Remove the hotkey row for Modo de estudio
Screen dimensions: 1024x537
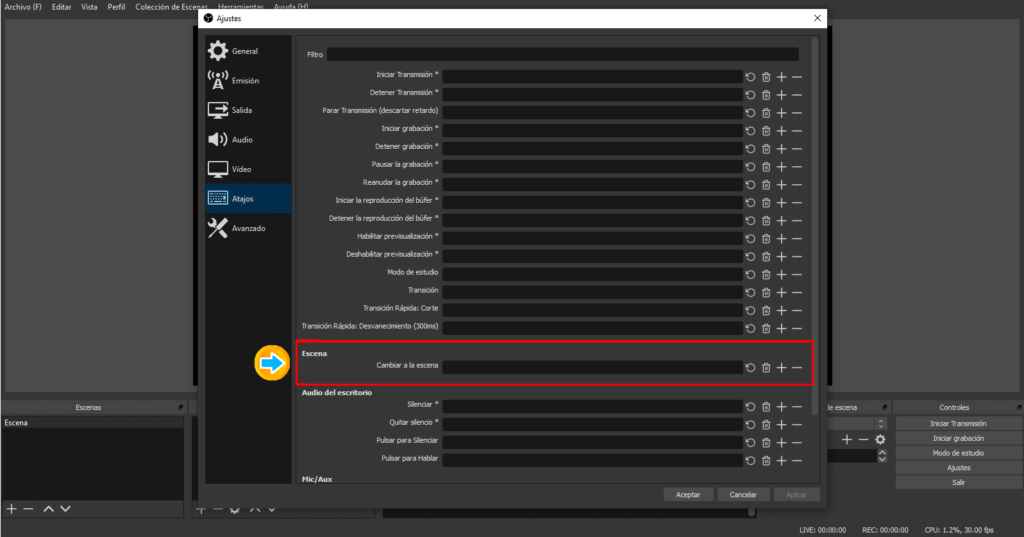[x=797, y=273]
